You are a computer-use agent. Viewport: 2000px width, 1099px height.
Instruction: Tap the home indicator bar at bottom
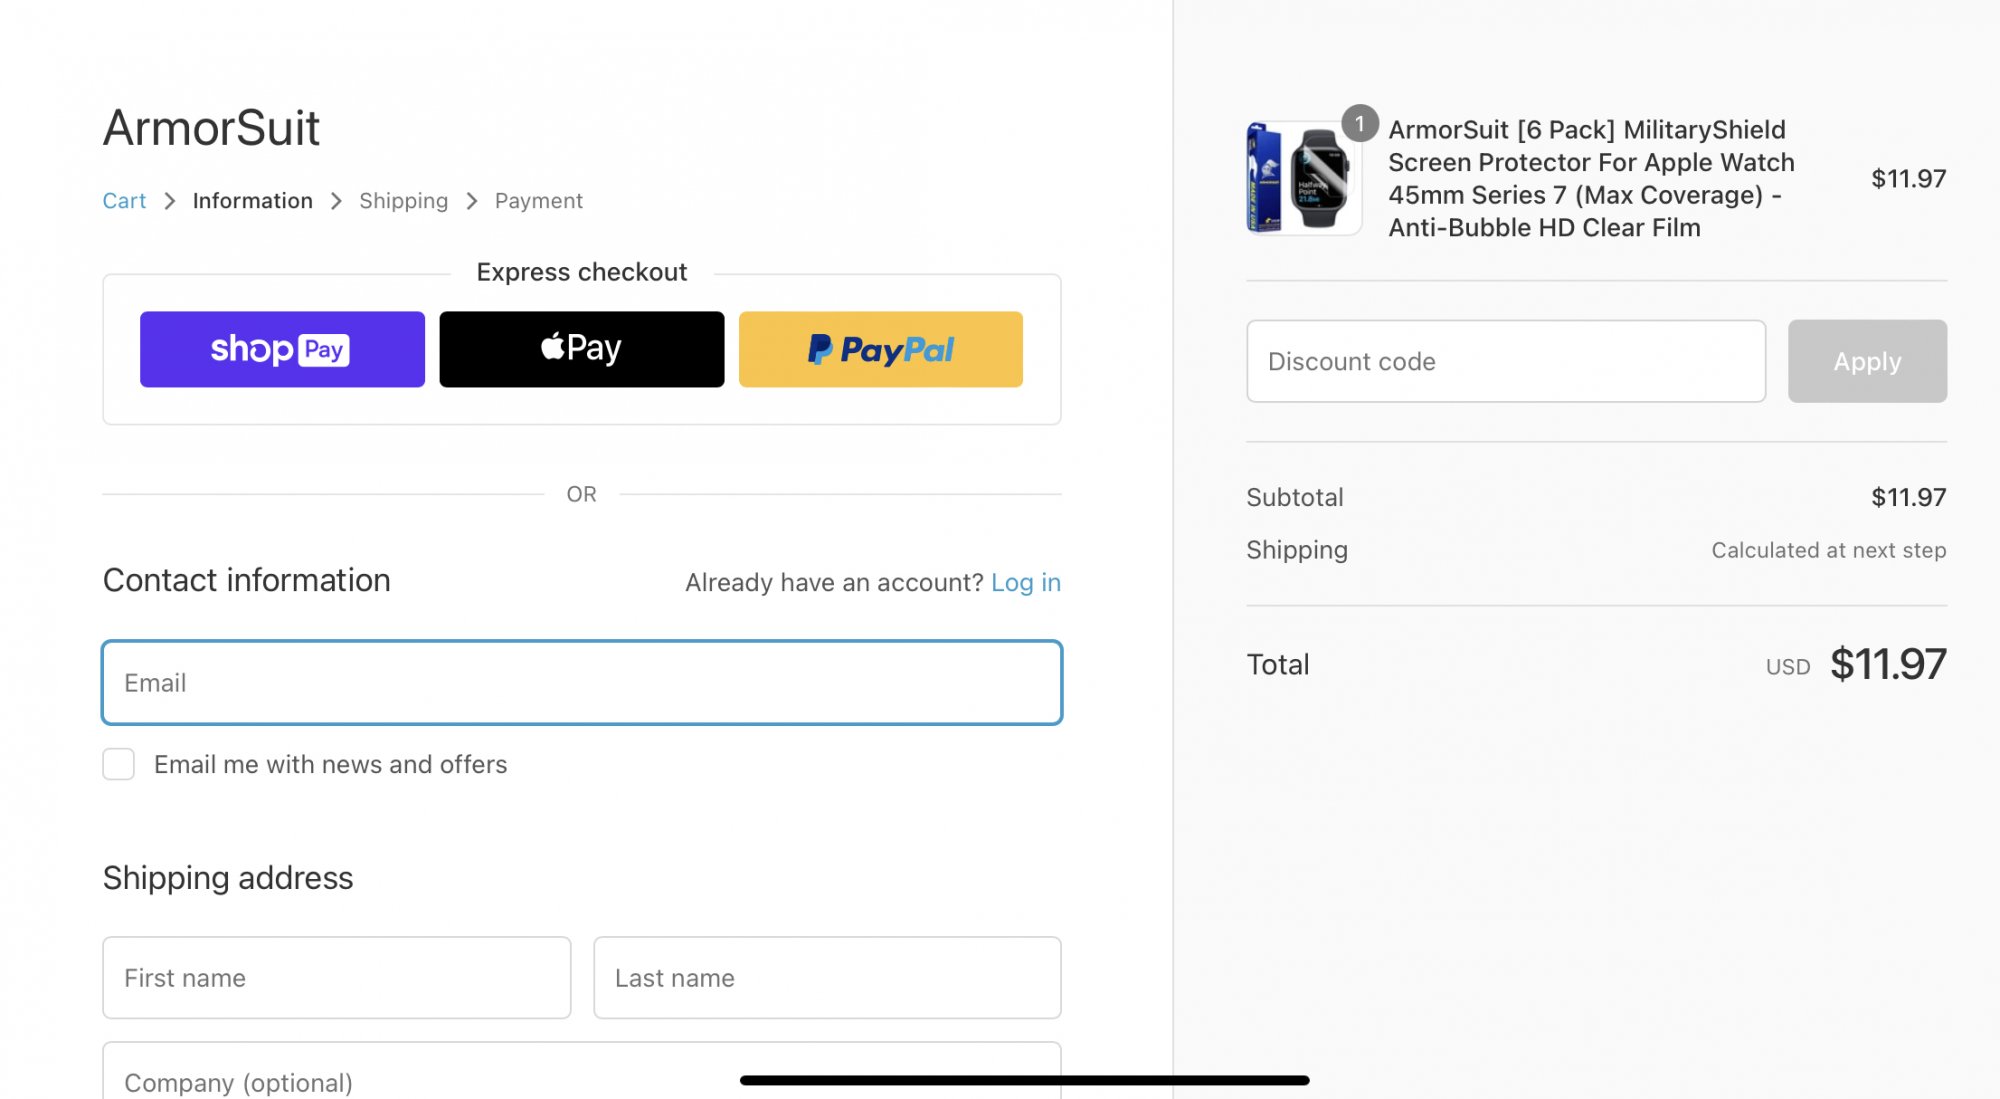[1024, 1080]
